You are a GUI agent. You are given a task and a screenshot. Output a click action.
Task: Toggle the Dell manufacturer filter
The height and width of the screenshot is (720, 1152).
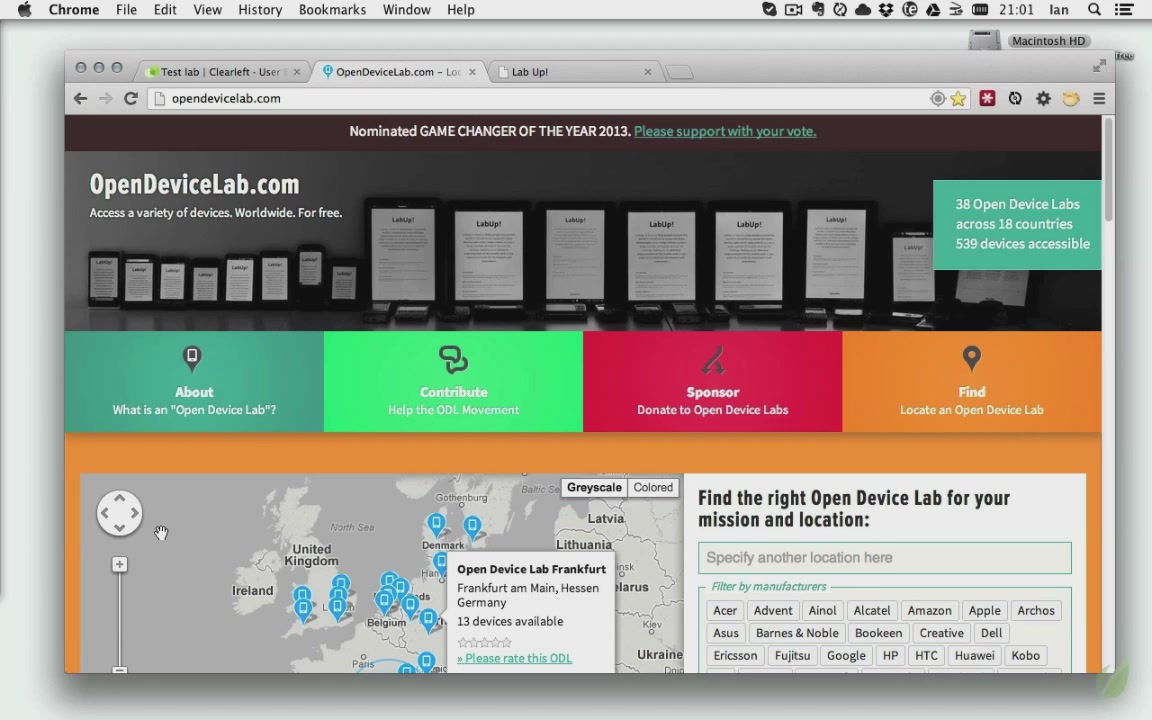click(991, 633)
